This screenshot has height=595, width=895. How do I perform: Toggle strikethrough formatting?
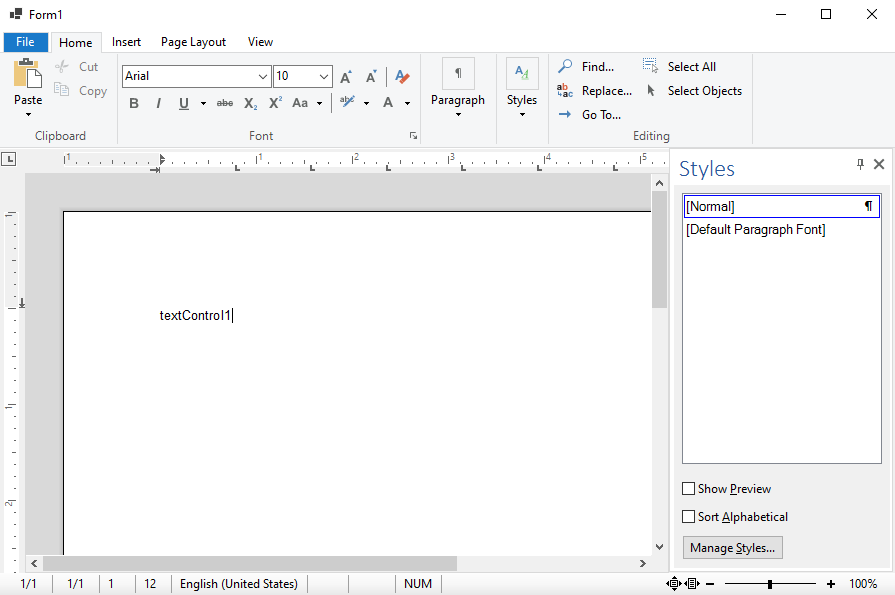(x=225, y=103)
